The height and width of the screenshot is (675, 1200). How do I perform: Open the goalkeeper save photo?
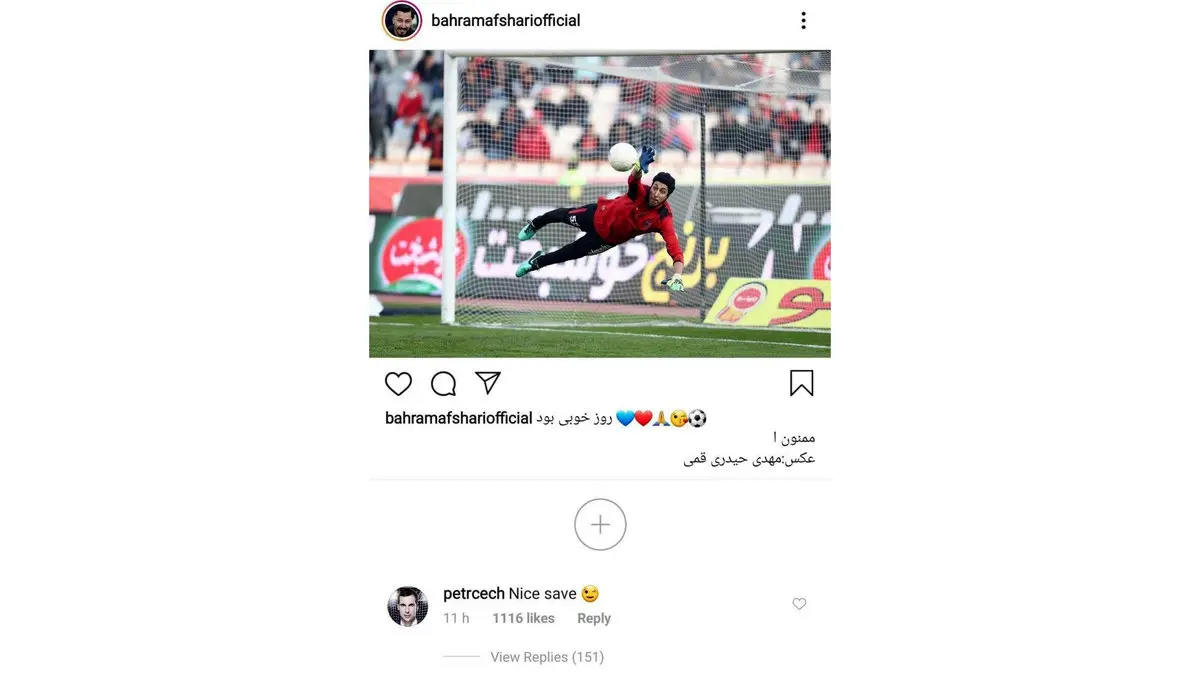tap(600, 204)
